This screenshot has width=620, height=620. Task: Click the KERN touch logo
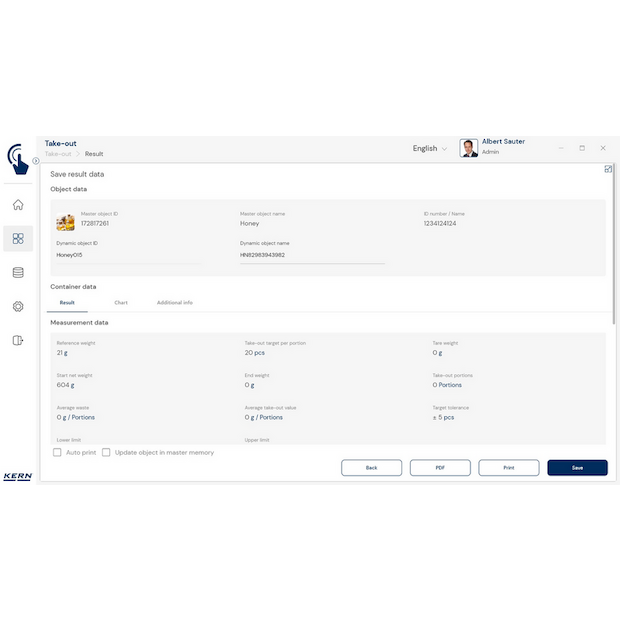tap(17, 158)
